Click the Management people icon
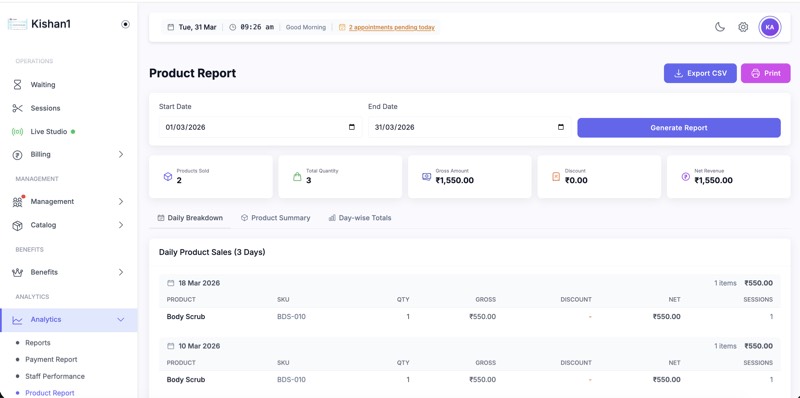 18,202
